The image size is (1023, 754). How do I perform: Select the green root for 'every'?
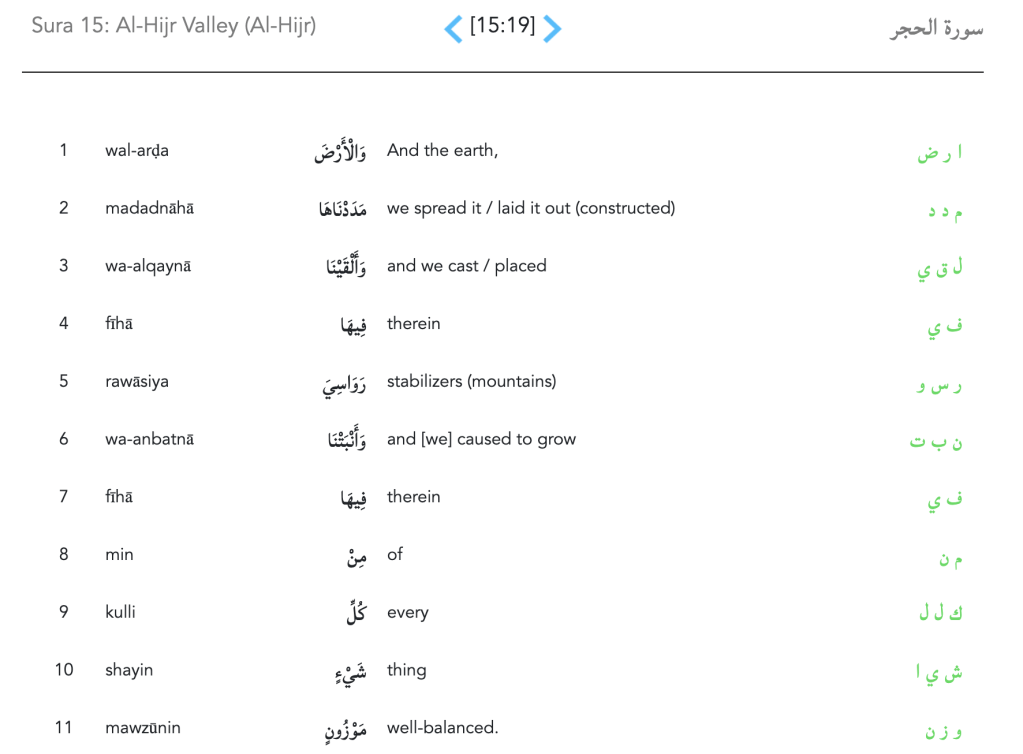(941, 614)
